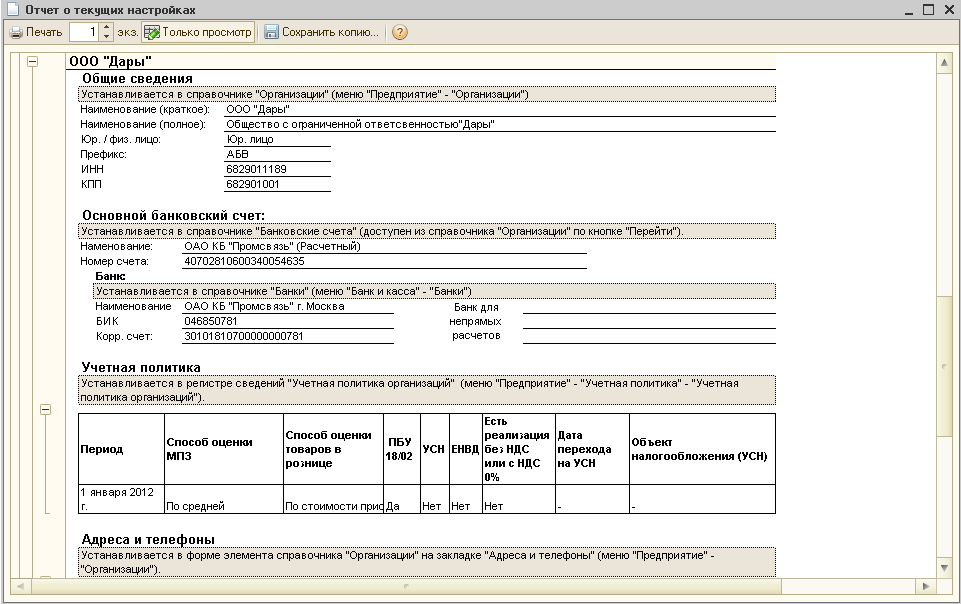Click the vertical scrollbar thumb
The image size is (961, 604).
tap(944, 366)
